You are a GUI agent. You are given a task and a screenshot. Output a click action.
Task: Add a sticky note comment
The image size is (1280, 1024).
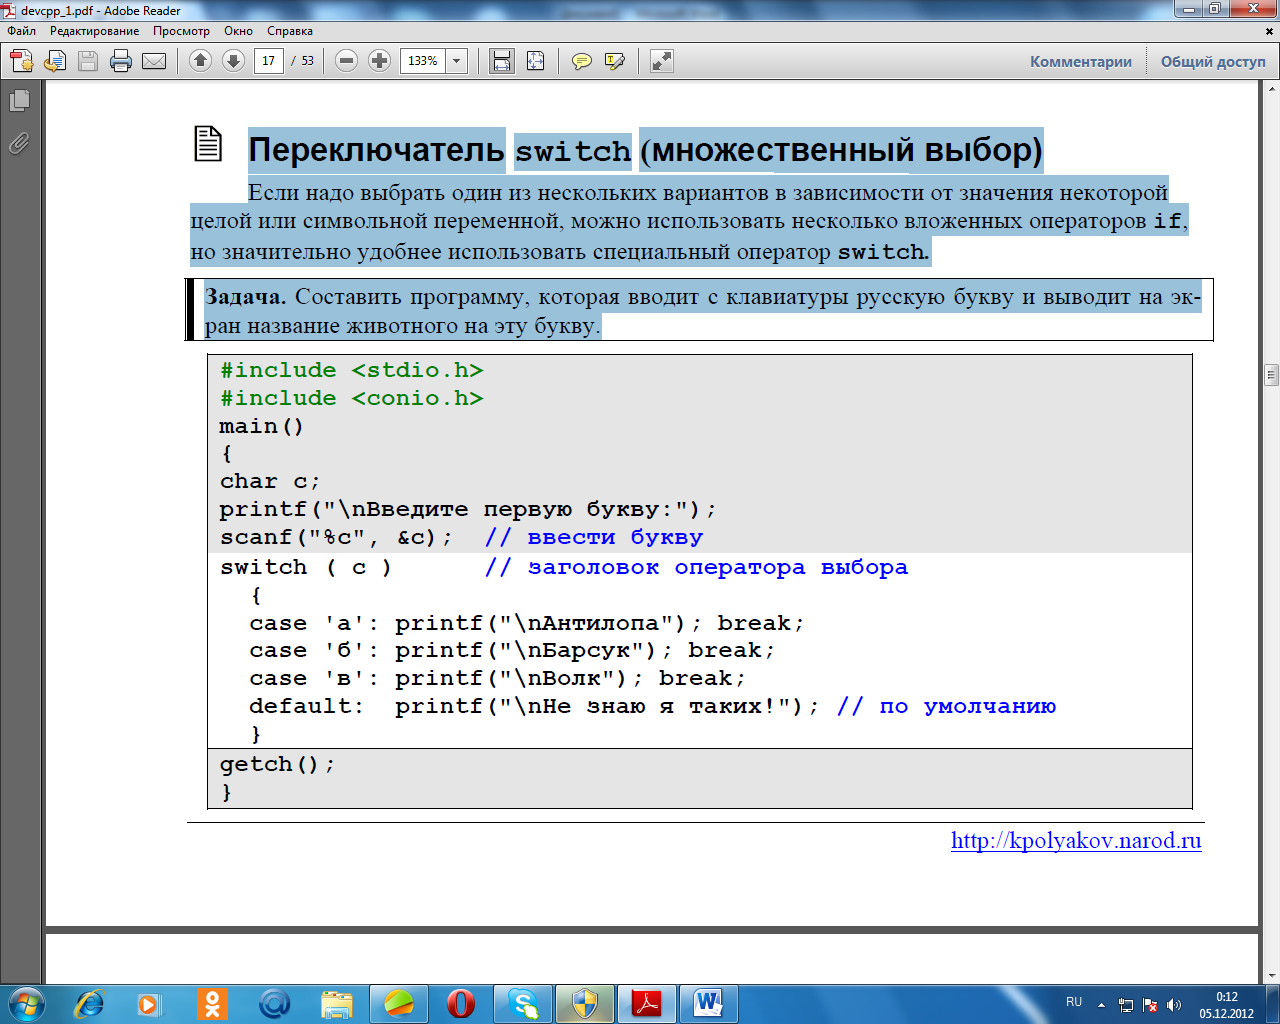pyautogui.click(x=581, y=61)
